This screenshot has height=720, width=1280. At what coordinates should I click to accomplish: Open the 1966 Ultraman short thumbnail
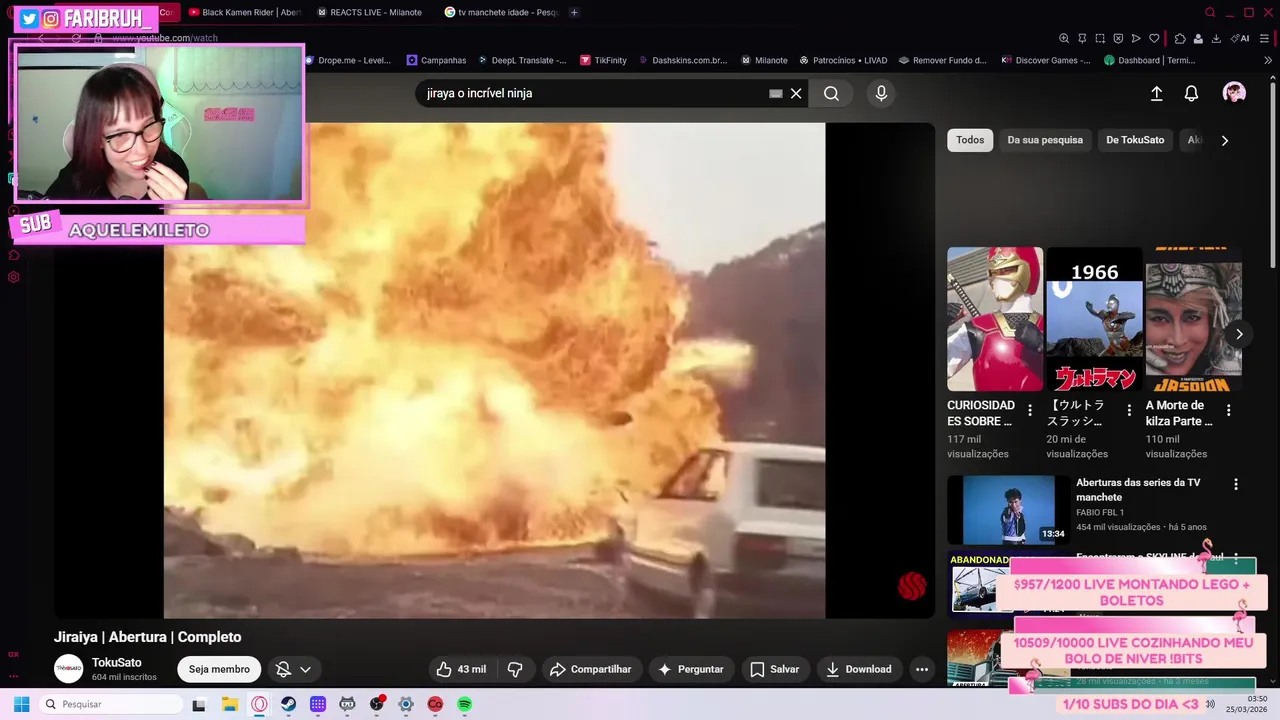1094,319
